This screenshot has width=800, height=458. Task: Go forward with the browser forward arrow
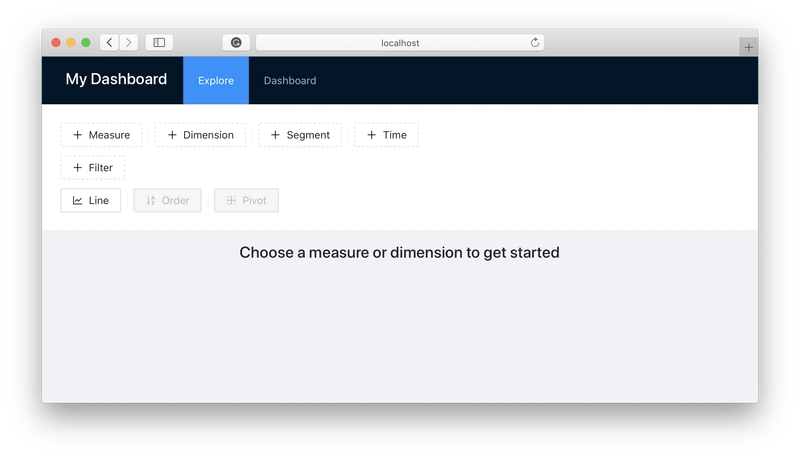click(x=129, y=42)
